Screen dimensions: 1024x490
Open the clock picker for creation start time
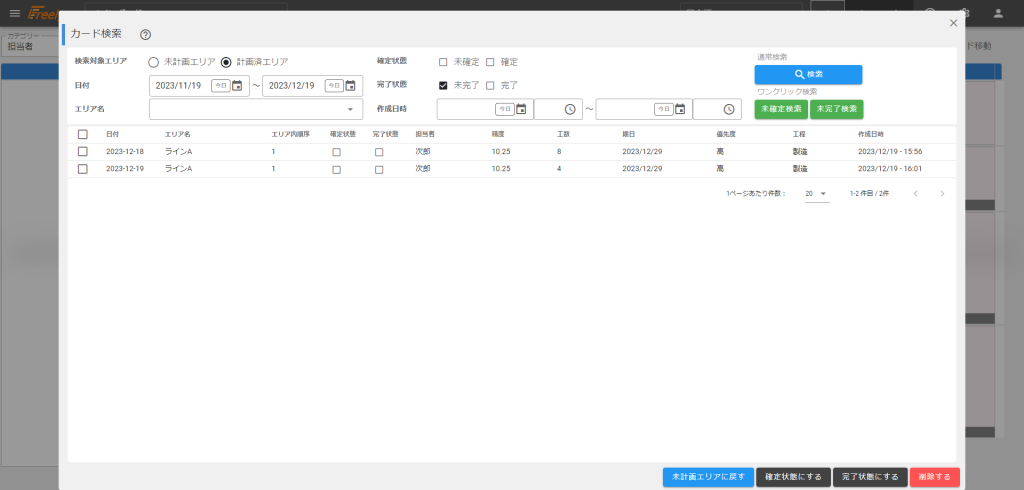click(569, 109)
